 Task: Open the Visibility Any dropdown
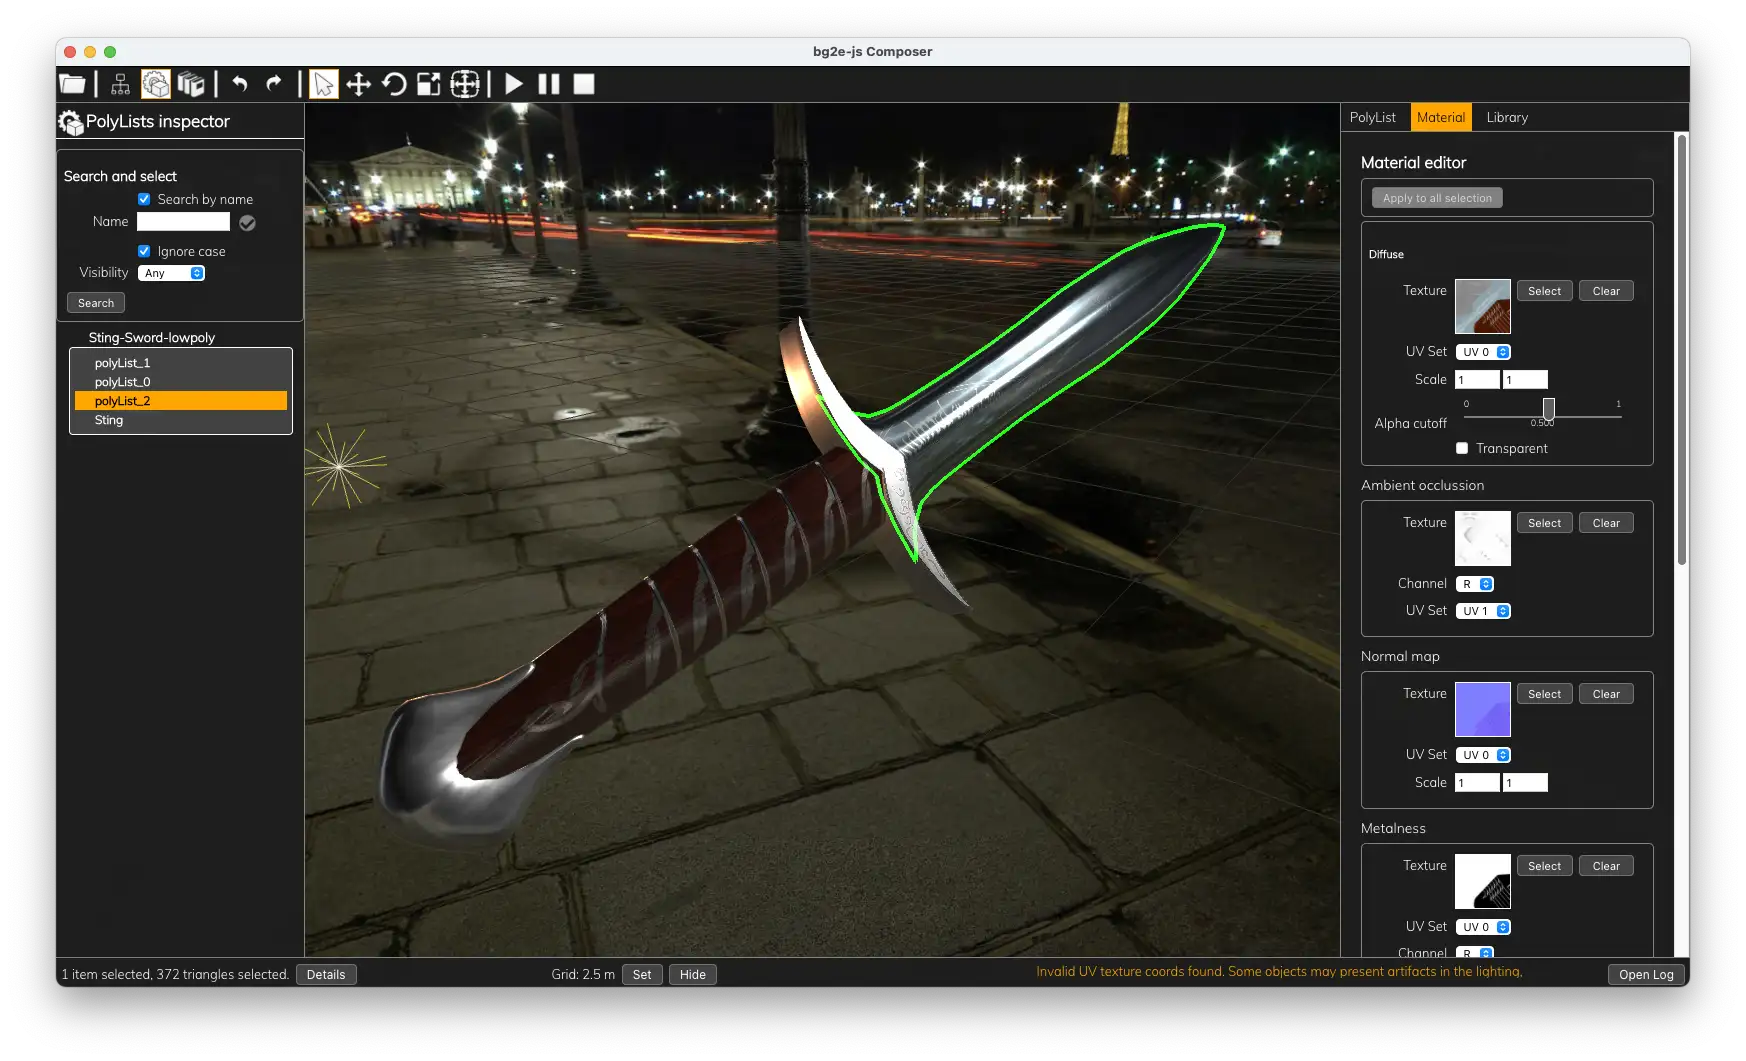tap(171, 273)
